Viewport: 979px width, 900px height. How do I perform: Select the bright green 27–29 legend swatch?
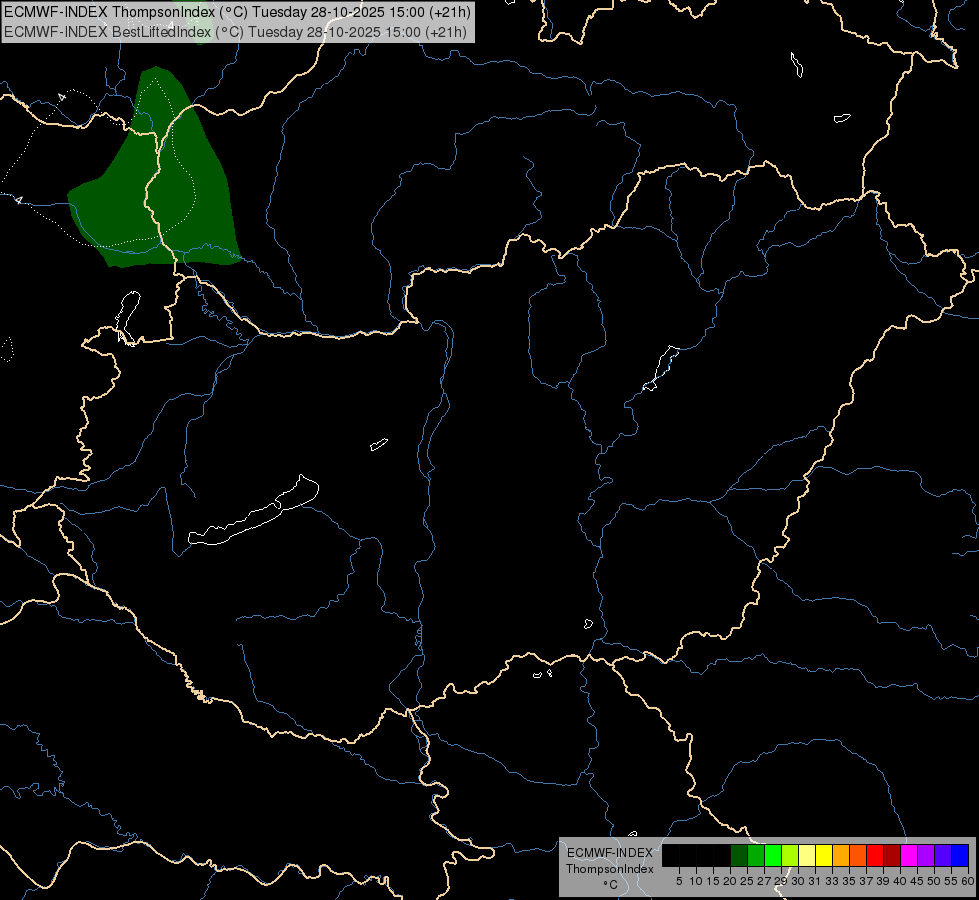tap(773, 855)
